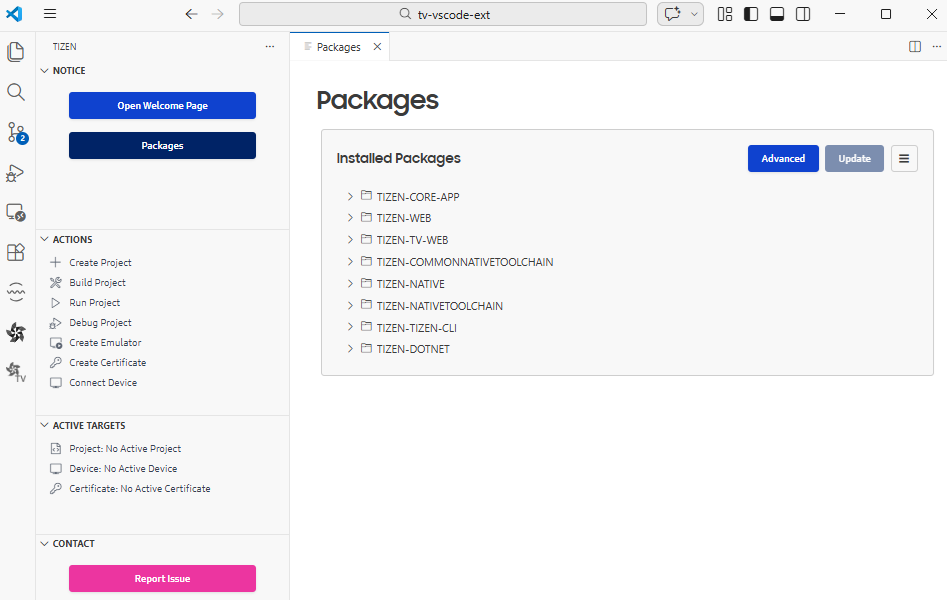
Task: Open Run and Debug view
Action: click(16, 172)
